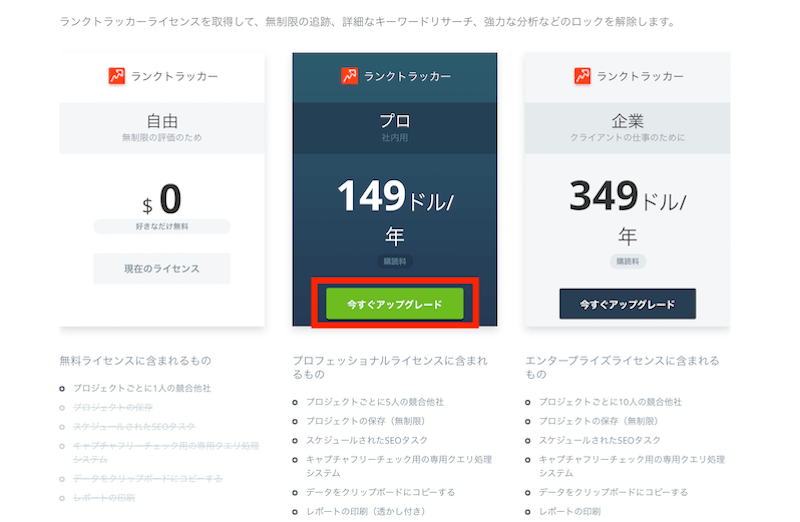Click the 購読料 badge under 349 price
The image size is (800, 522).
pos(628,261)
